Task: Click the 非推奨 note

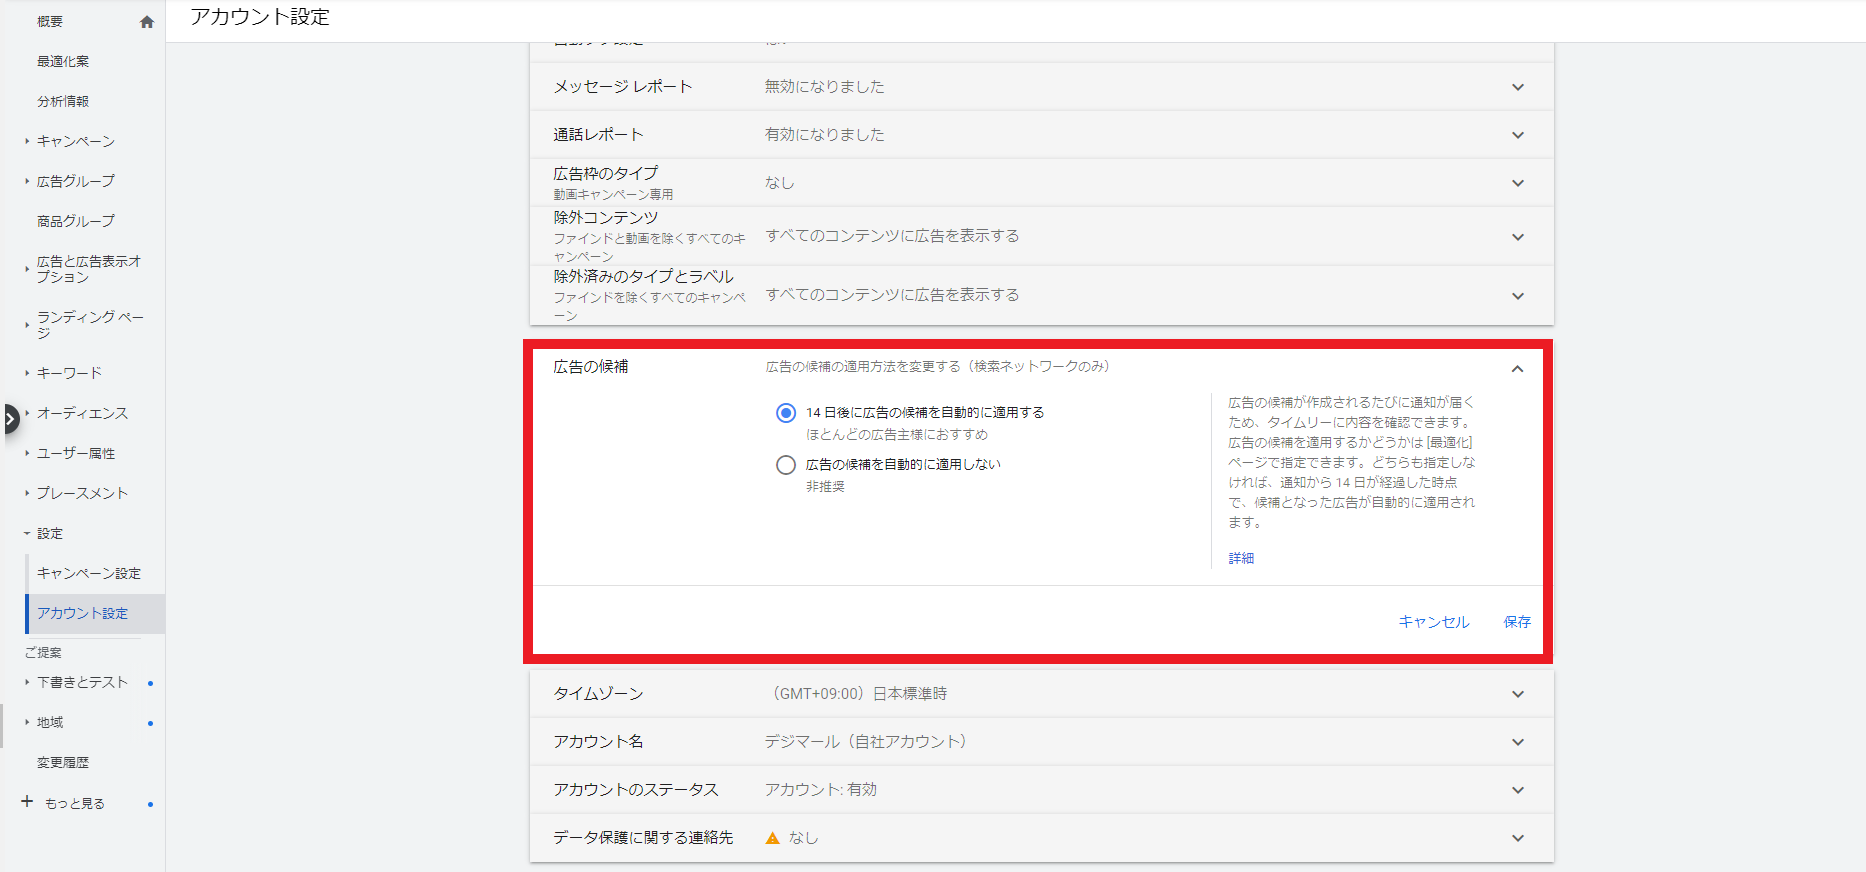Action: click(x=826, y=487)
